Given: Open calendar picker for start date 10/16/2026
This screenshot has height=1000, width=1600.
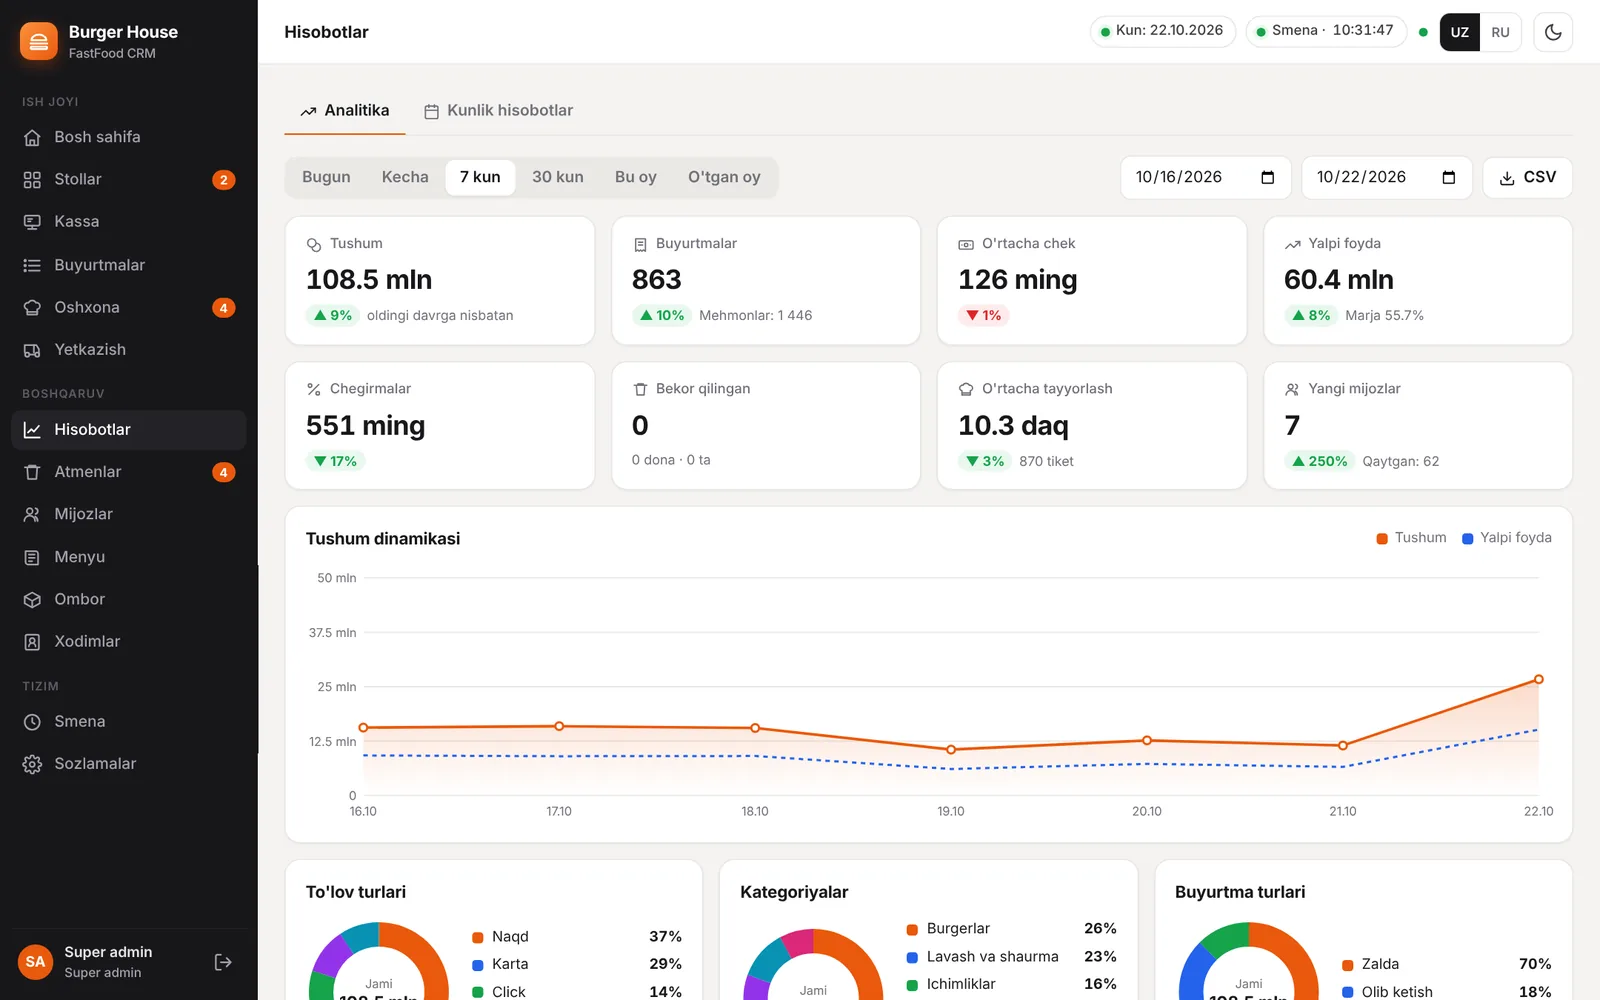Looking at the screenshot, I should (x=1268, y=178).
